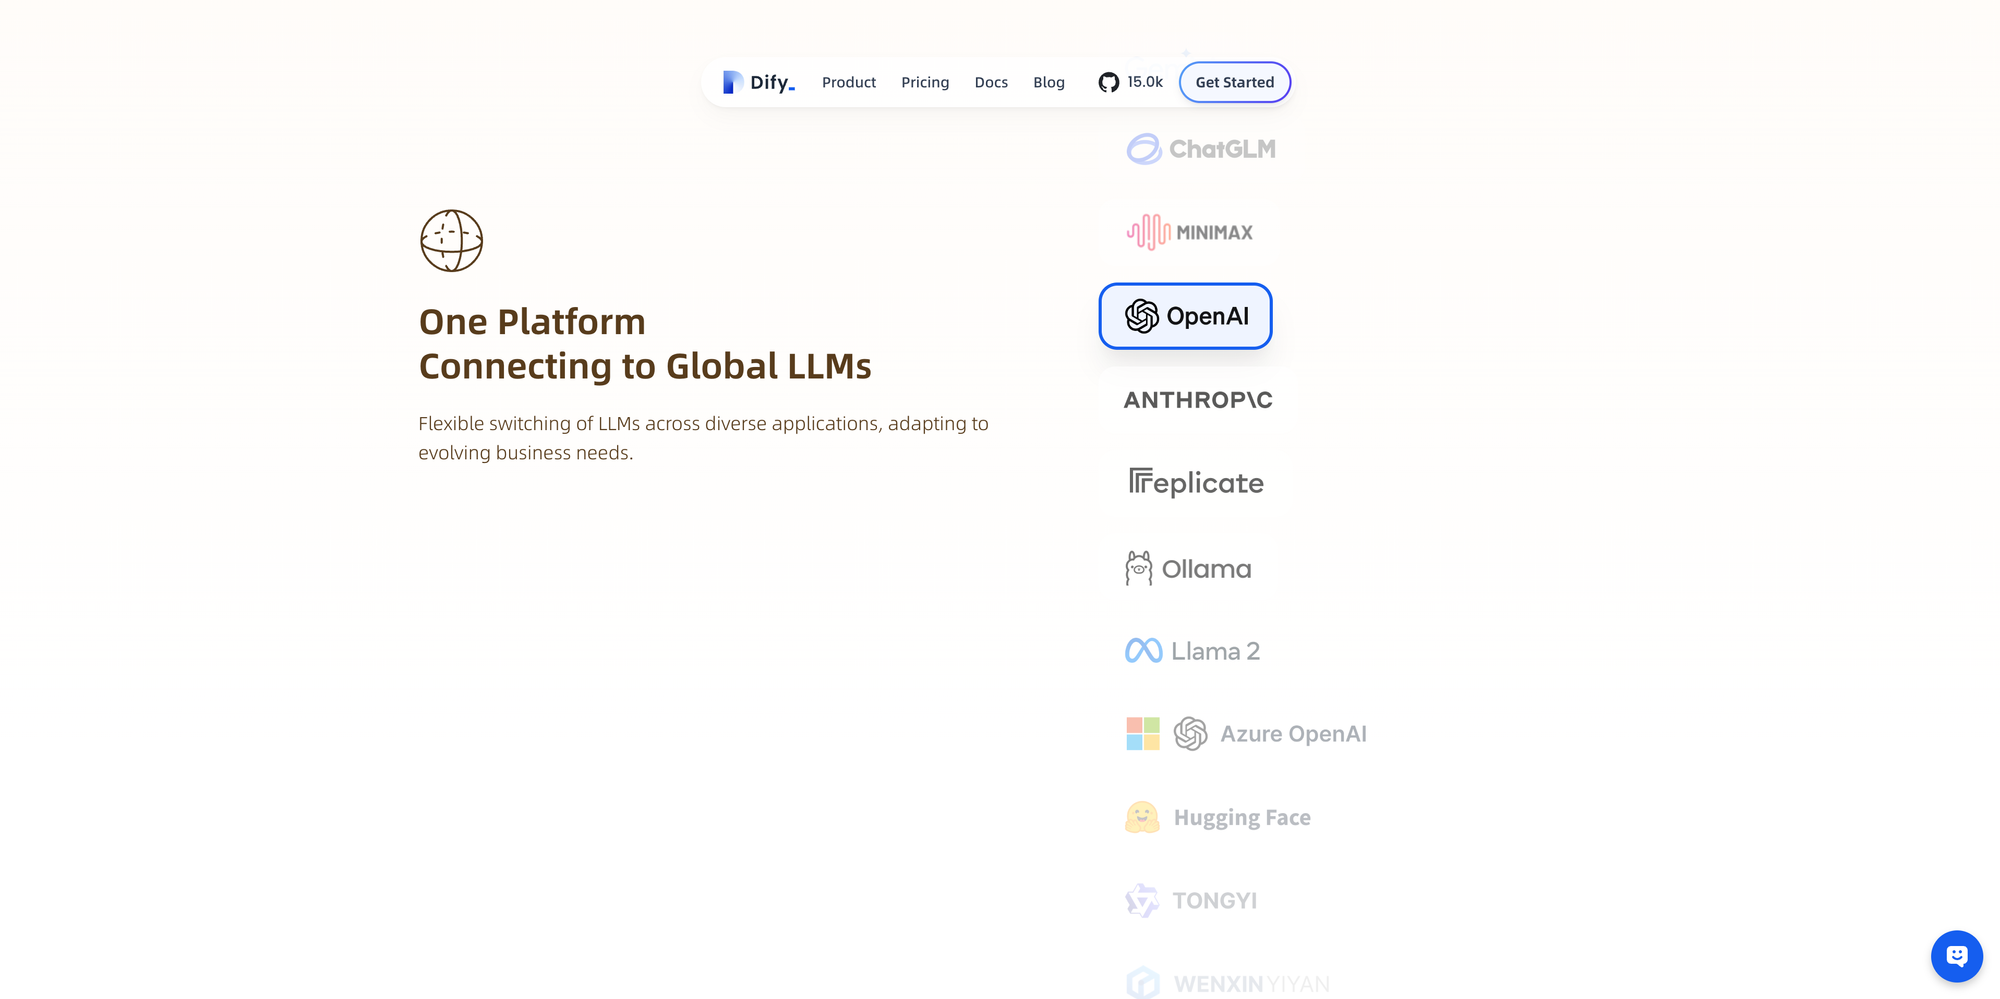Click the "Connecting to Global LLMs" heading line

click(x=645, y=367)
